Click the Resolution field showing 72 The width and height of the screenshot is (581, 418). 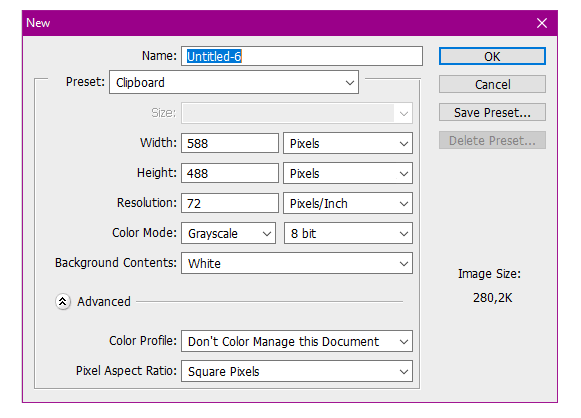(230, 203)
